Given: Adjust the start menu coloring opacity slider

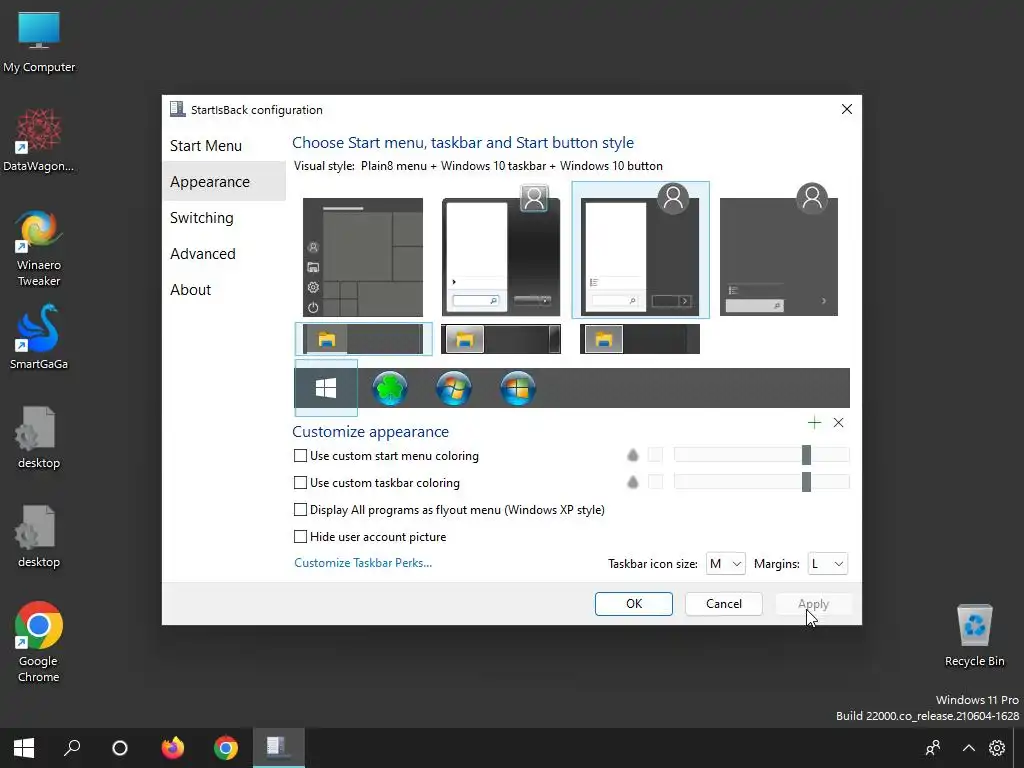Looking at the screenshot, I should [x=761, y=455].
